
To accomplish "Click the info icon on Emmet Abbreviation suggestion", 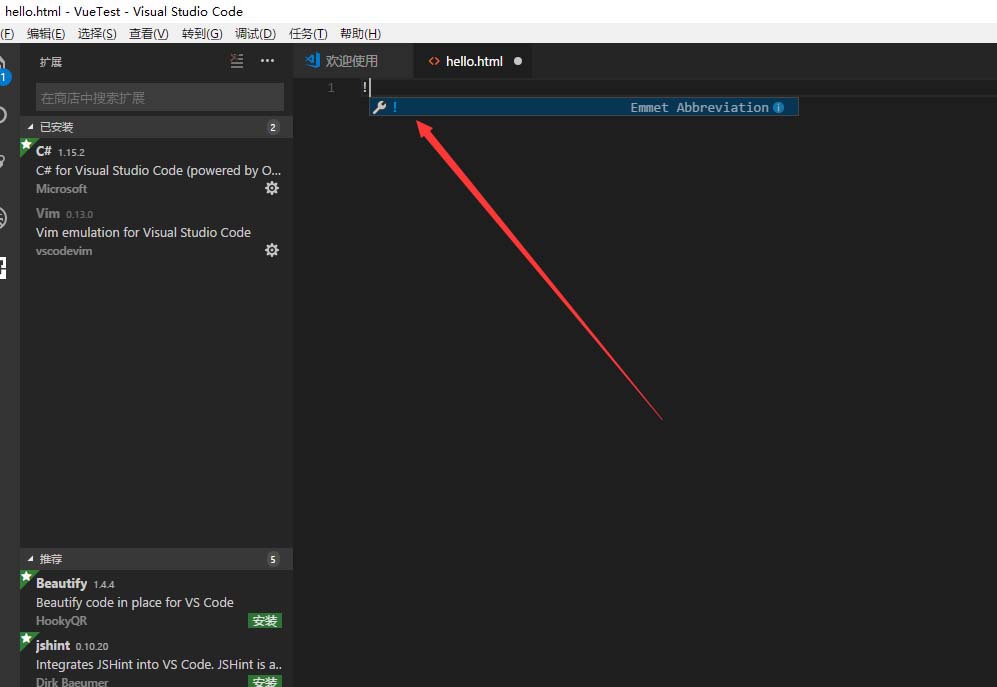I will tap(778, 106).
